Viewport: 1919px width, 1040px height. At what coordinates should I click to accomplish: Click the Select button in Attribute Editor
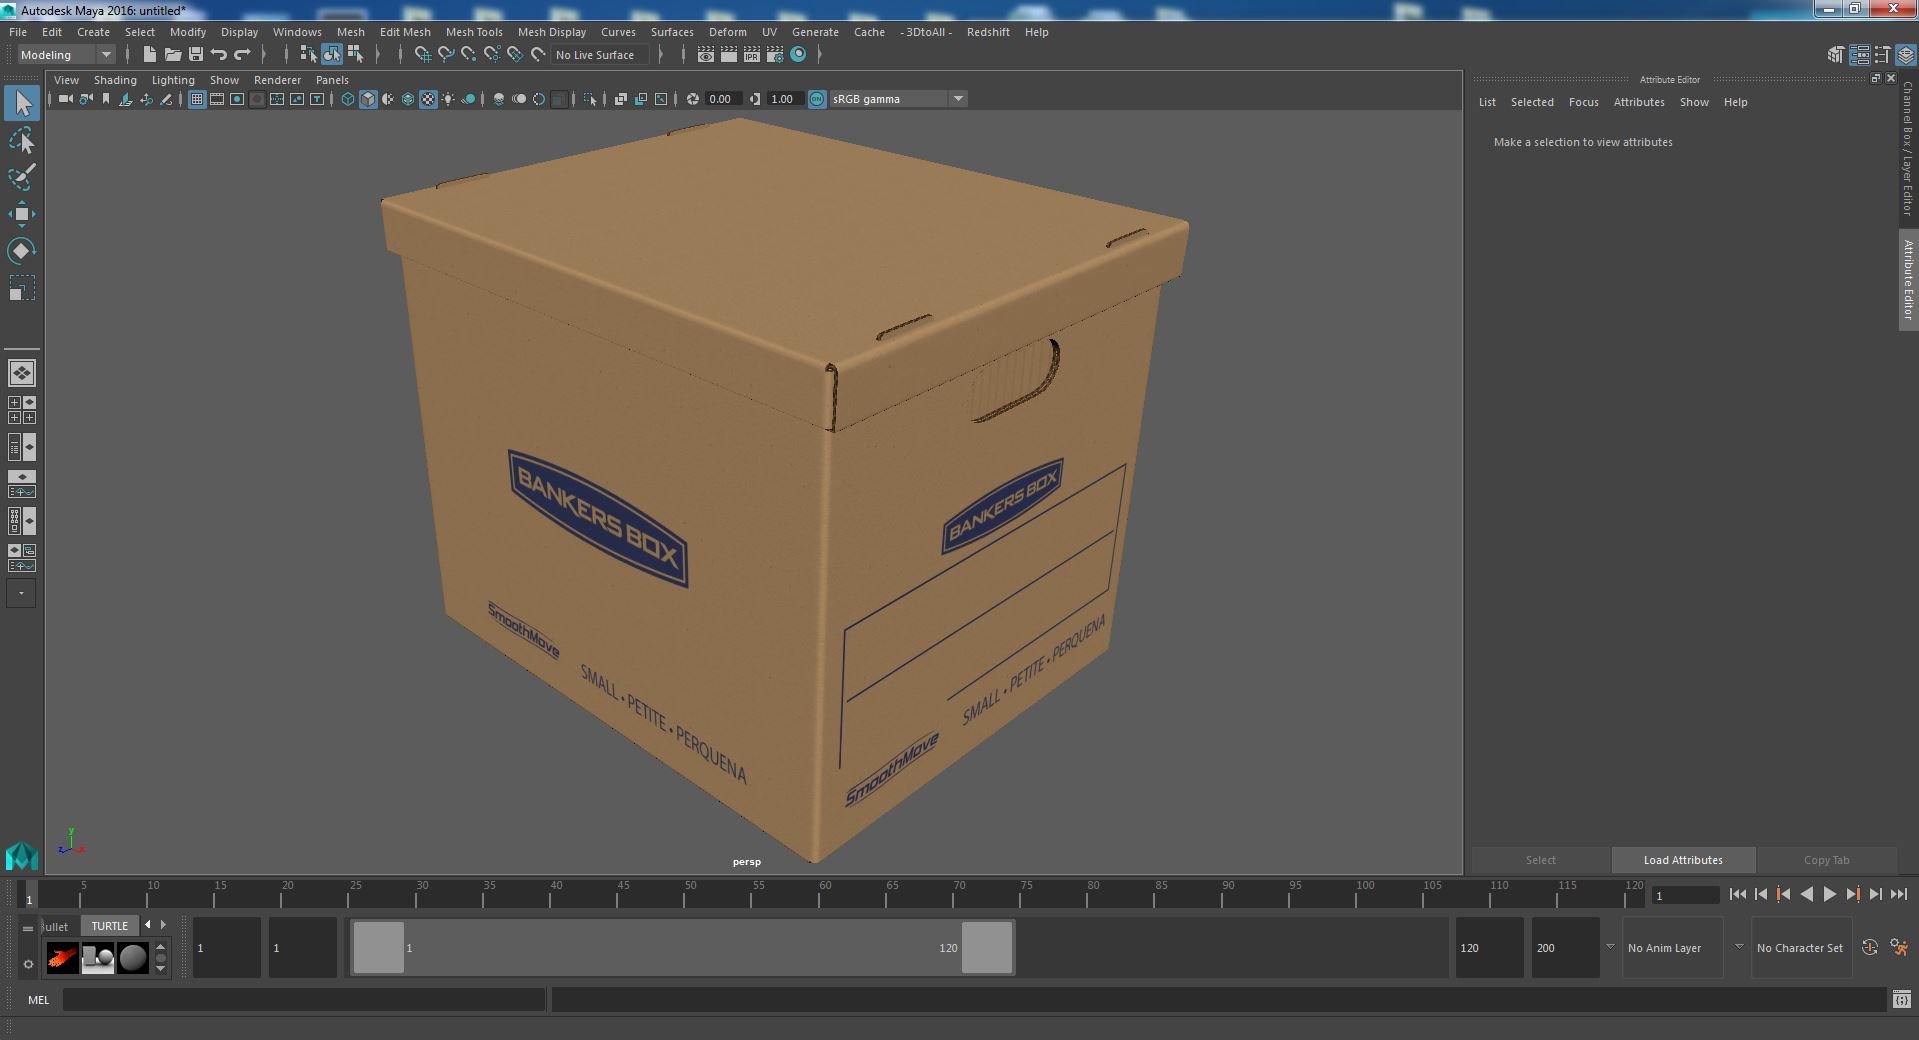(1540, 860)
